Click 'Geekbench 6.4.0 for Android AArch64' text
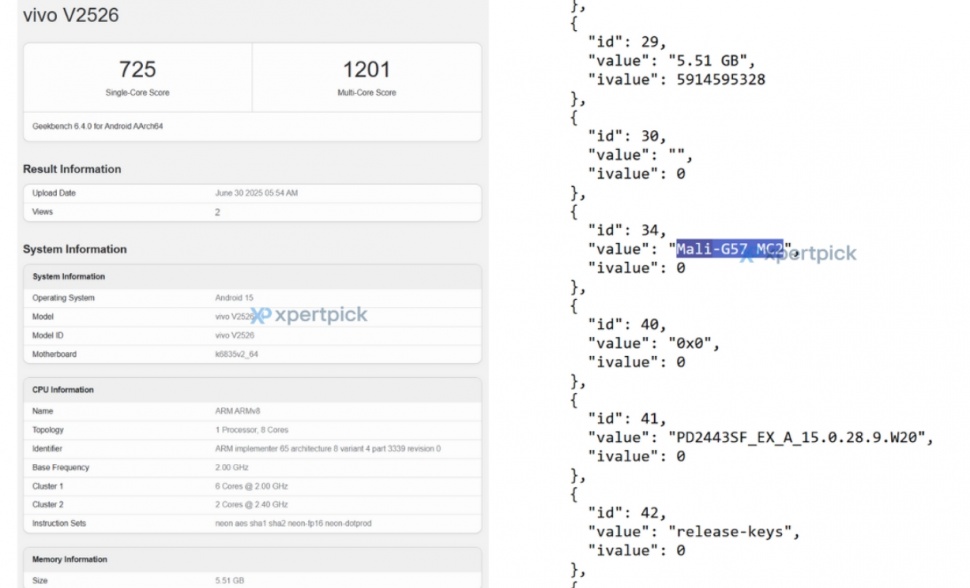Image resolution: width=970 pixels, height=588 pixels. pos(98,126)
